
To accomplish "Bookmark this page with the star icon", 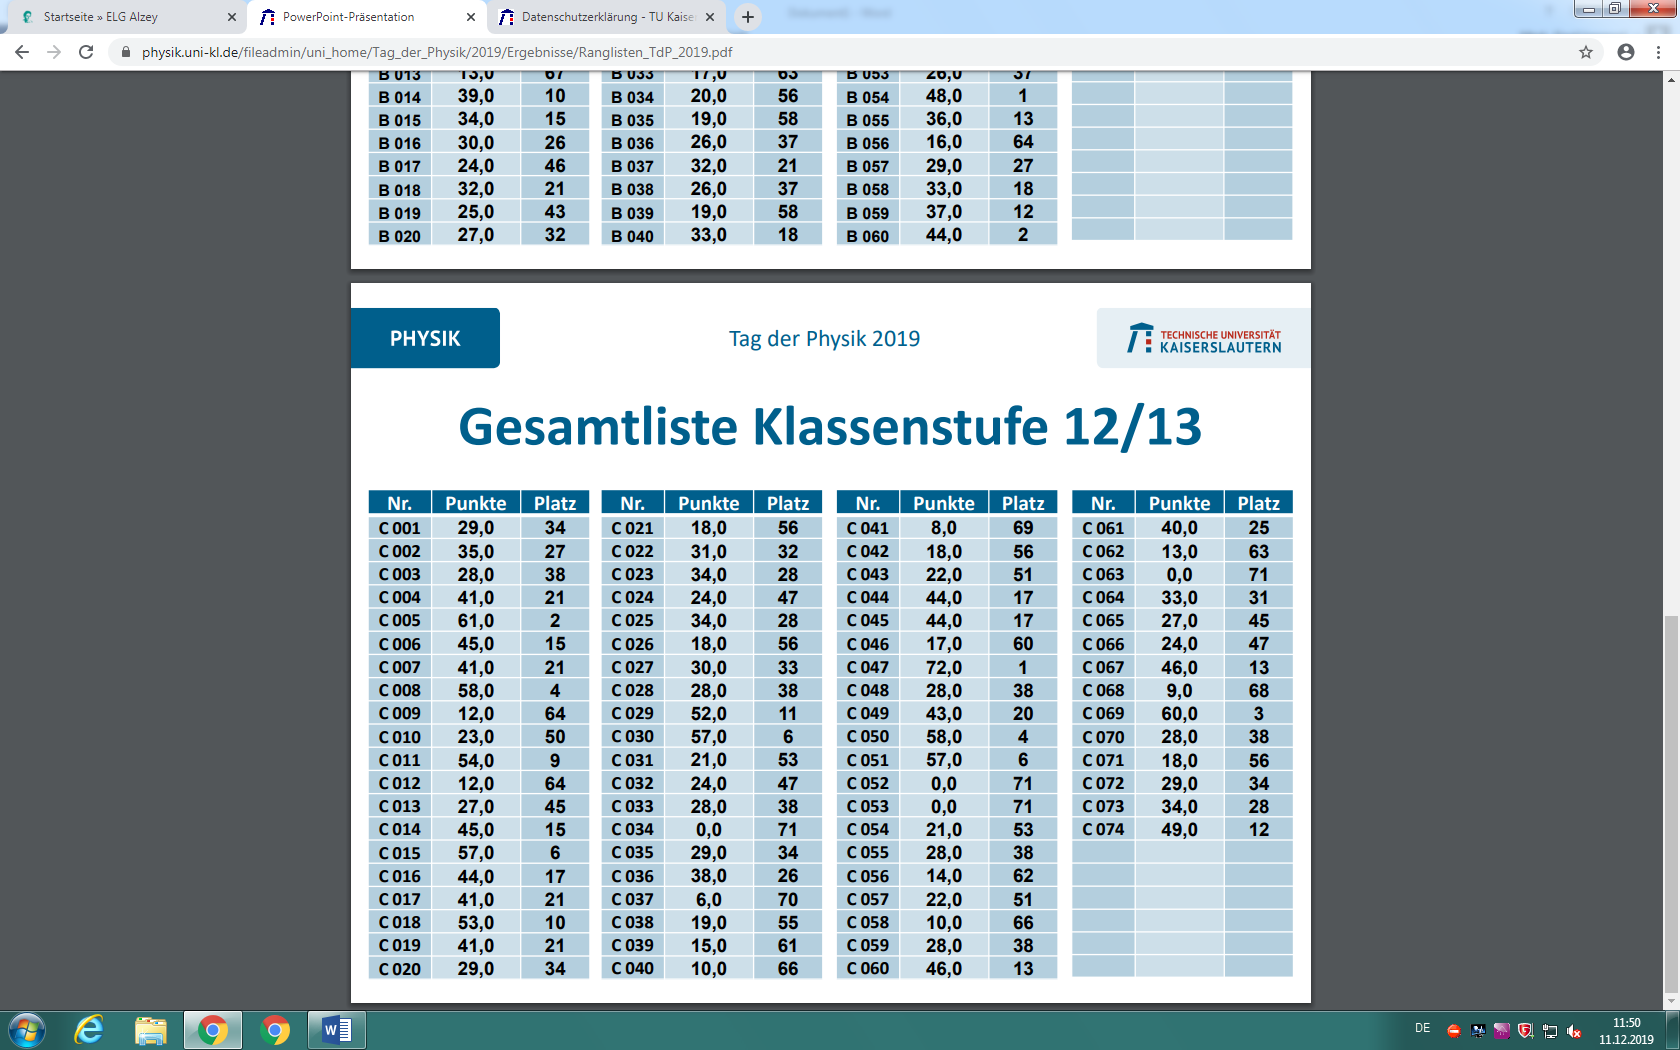I will pyautogui.click(x=1586, y=52).
